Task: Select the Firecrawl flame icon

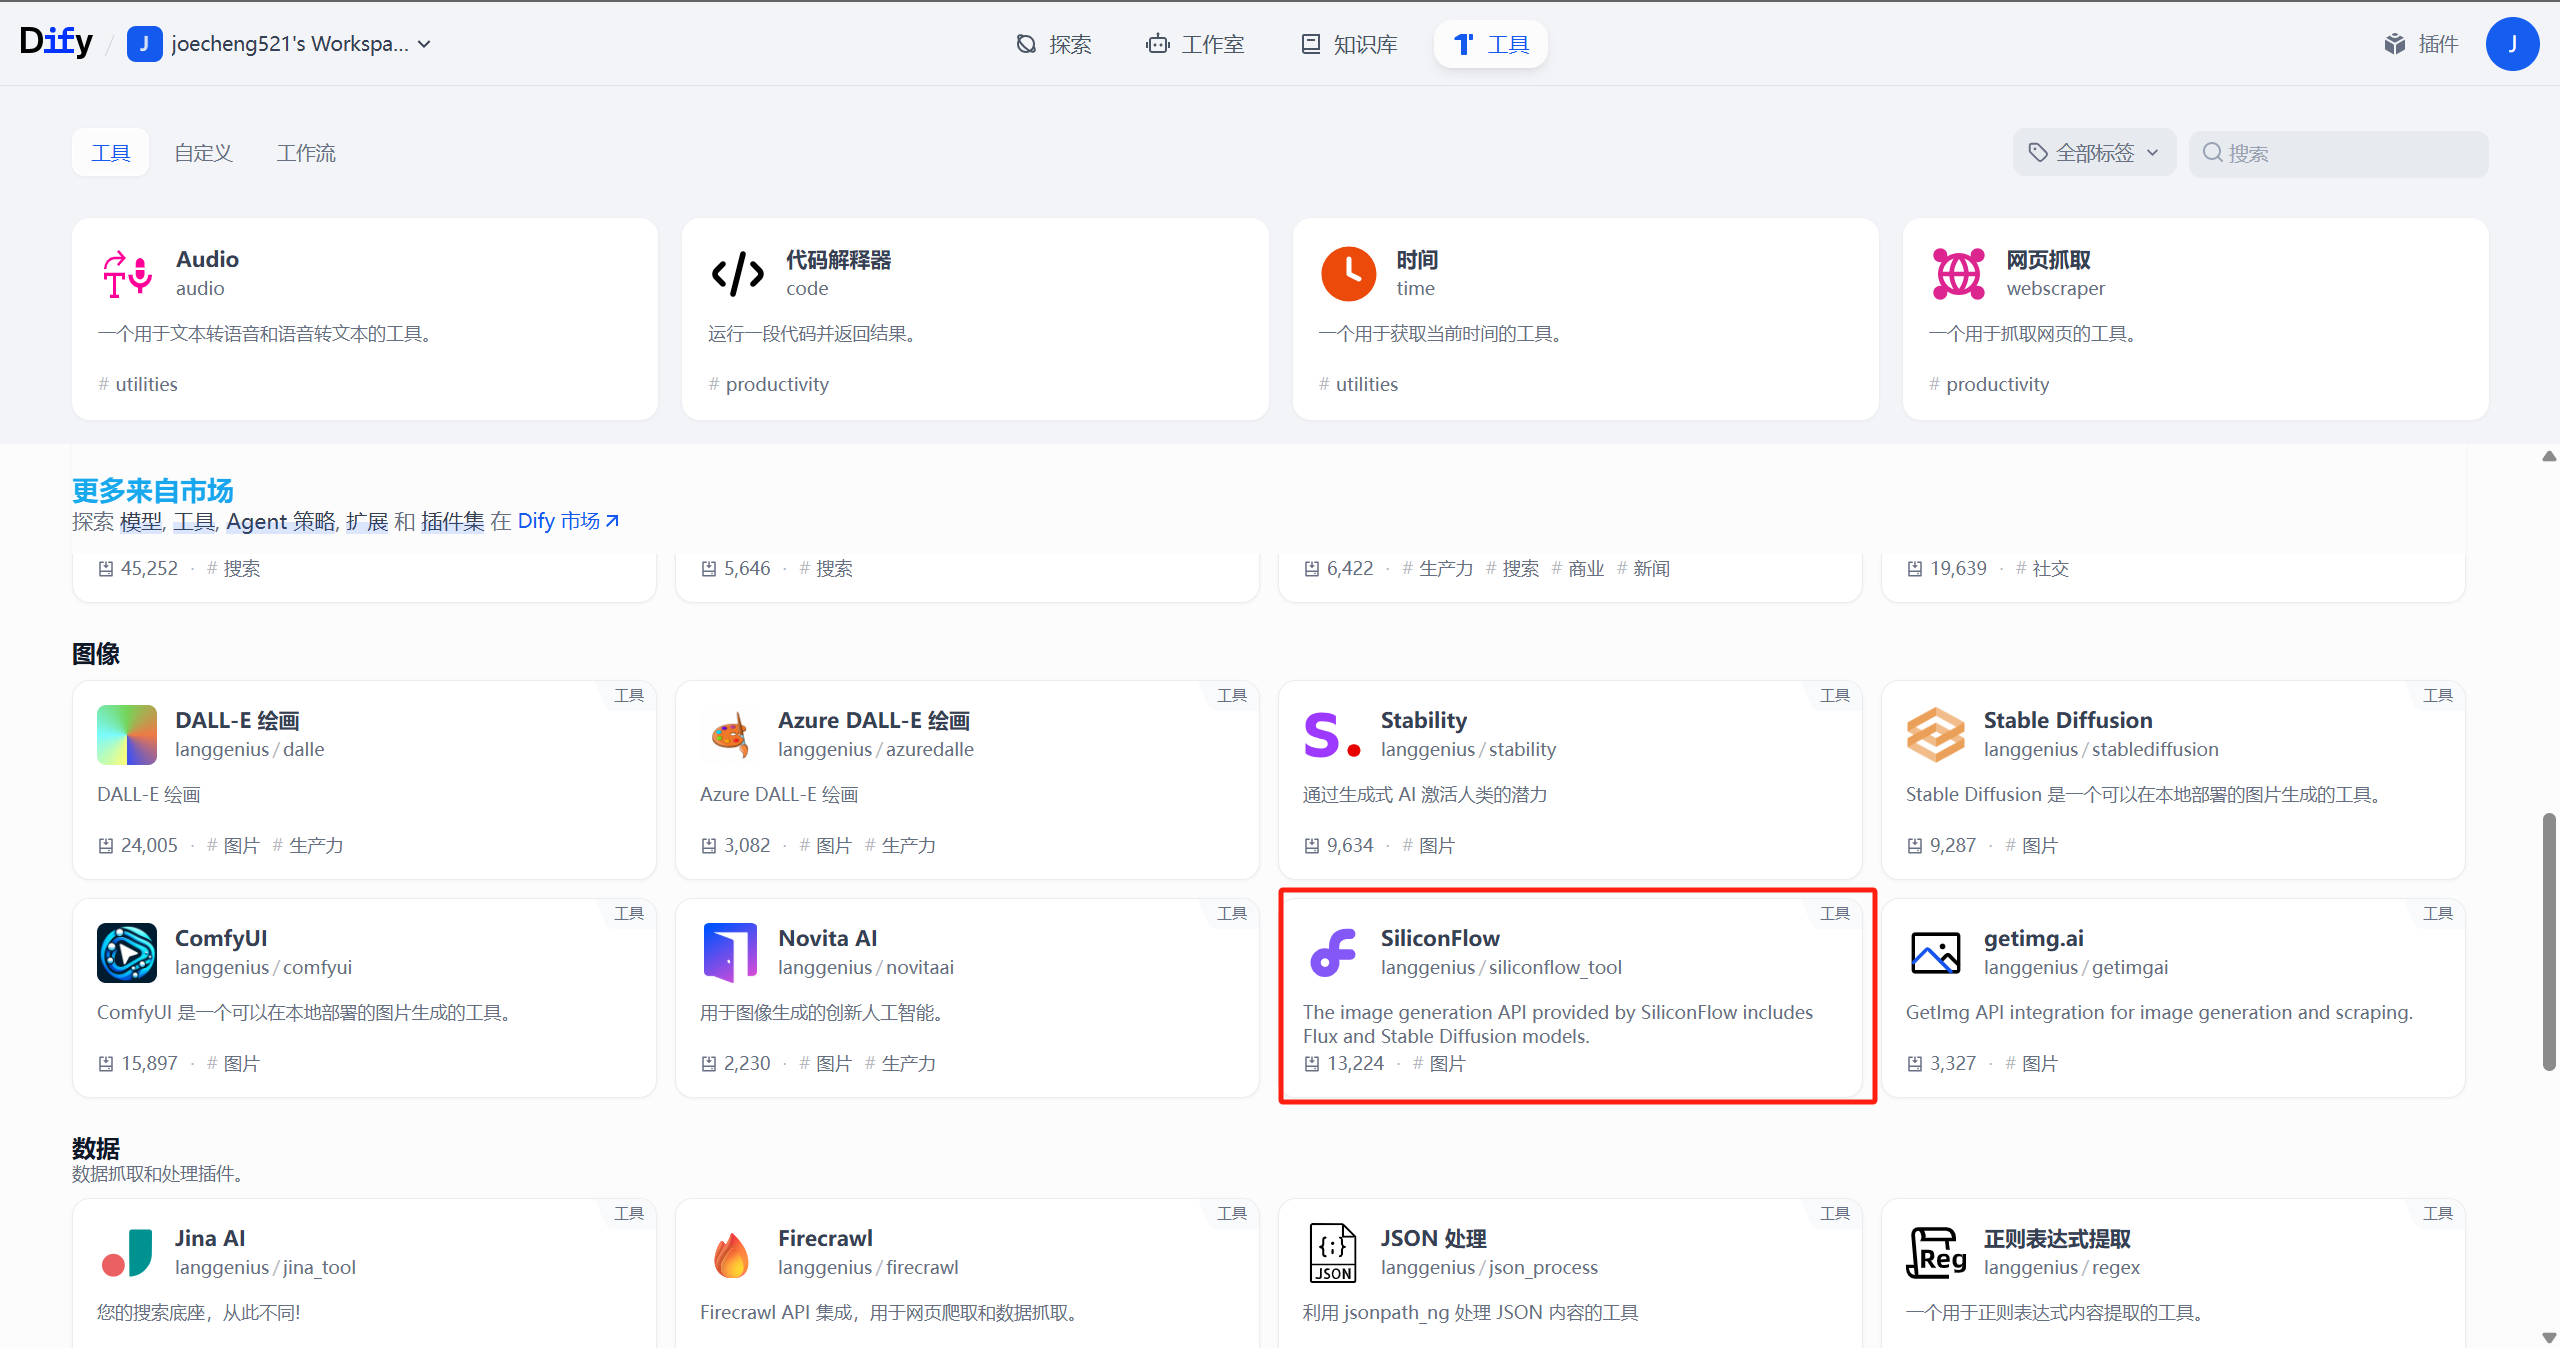Action: [729, 1253]
